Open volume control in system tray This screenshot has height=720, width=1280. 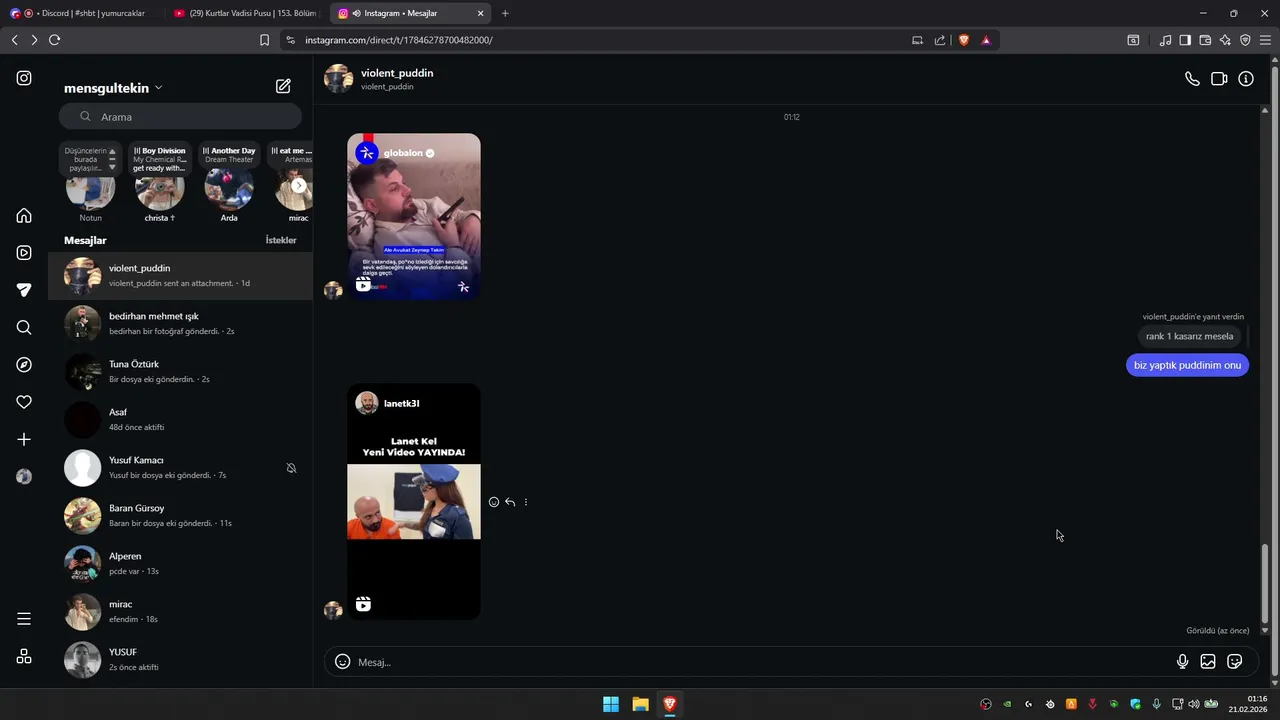click(x=1193, y=704)
